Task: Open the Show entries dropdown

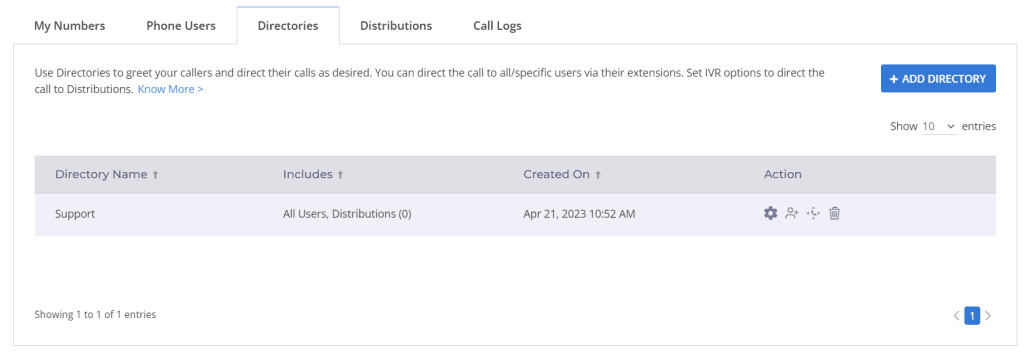Action: pos(939,126)
